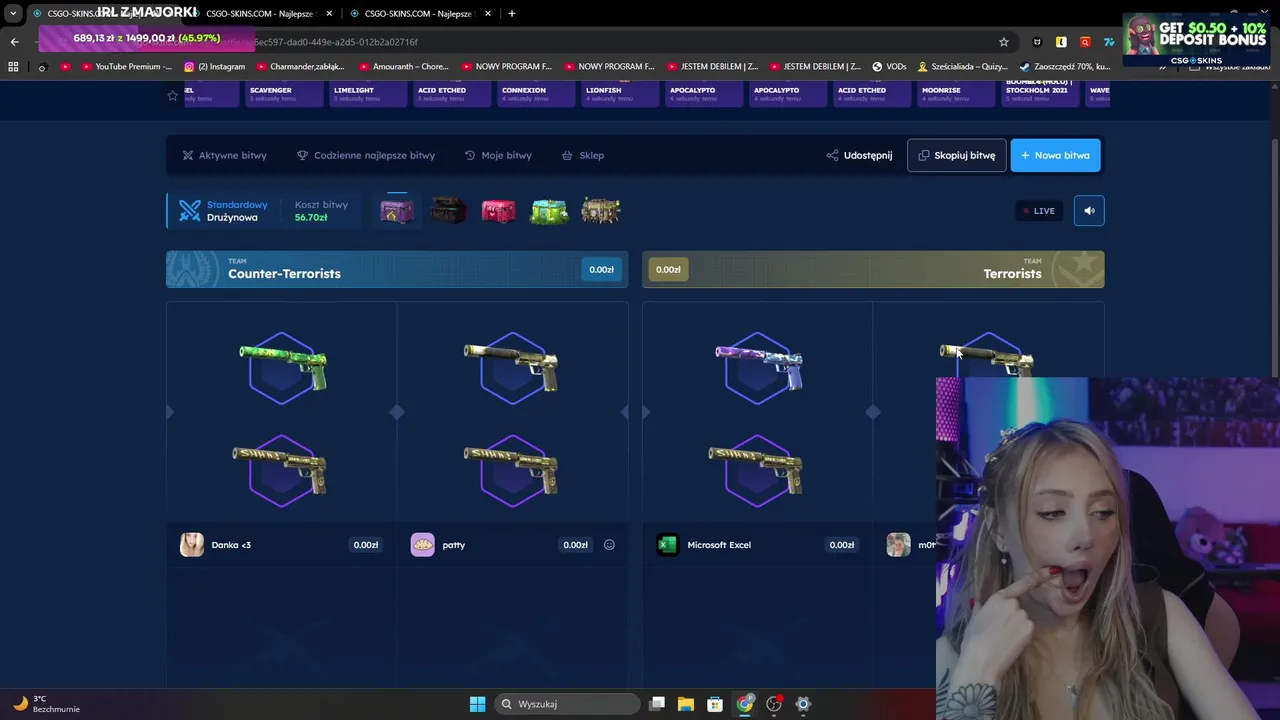Click Counter-Terrorists 0.00zł total badge
The height and width of the screenshot is (720, 1280).
[x=601, y=269]
